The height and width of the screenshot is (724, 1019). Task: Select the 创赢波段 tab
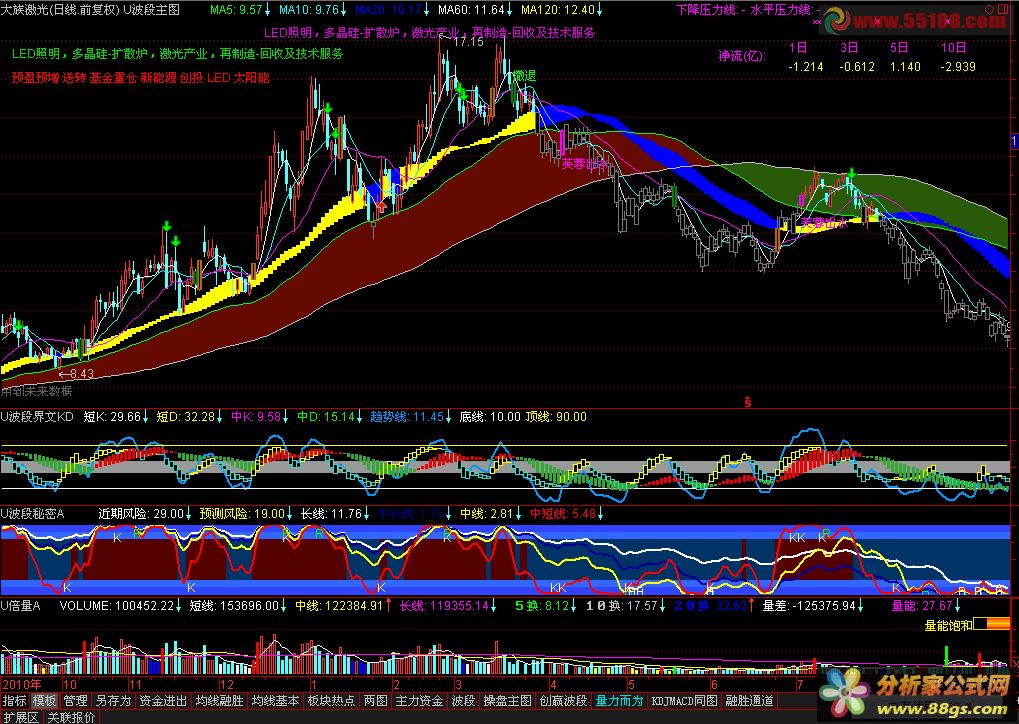click(563, 701)
